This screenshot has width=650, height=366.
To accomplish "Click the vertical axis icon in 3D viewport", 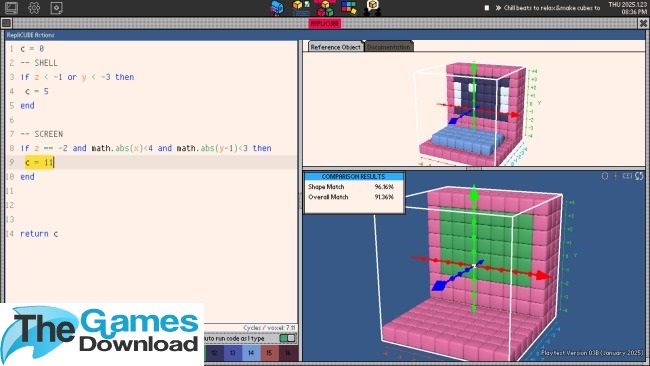I will 616,176.
